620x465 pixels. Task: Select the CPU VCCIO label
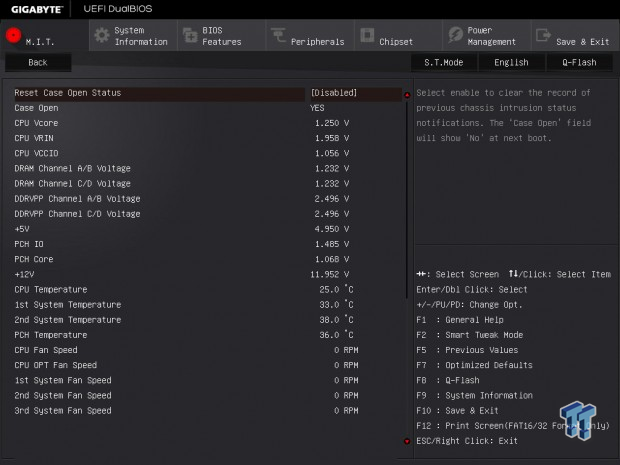36,153
